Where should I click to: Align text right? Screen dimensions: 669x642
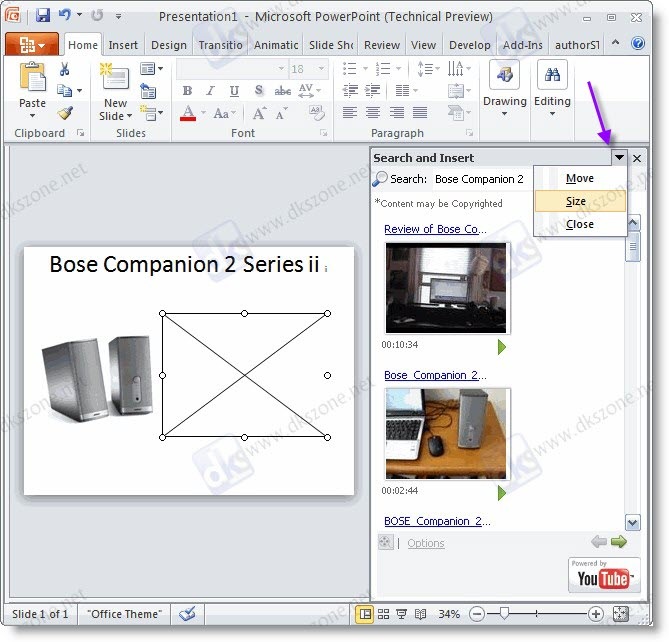point(397,113)
